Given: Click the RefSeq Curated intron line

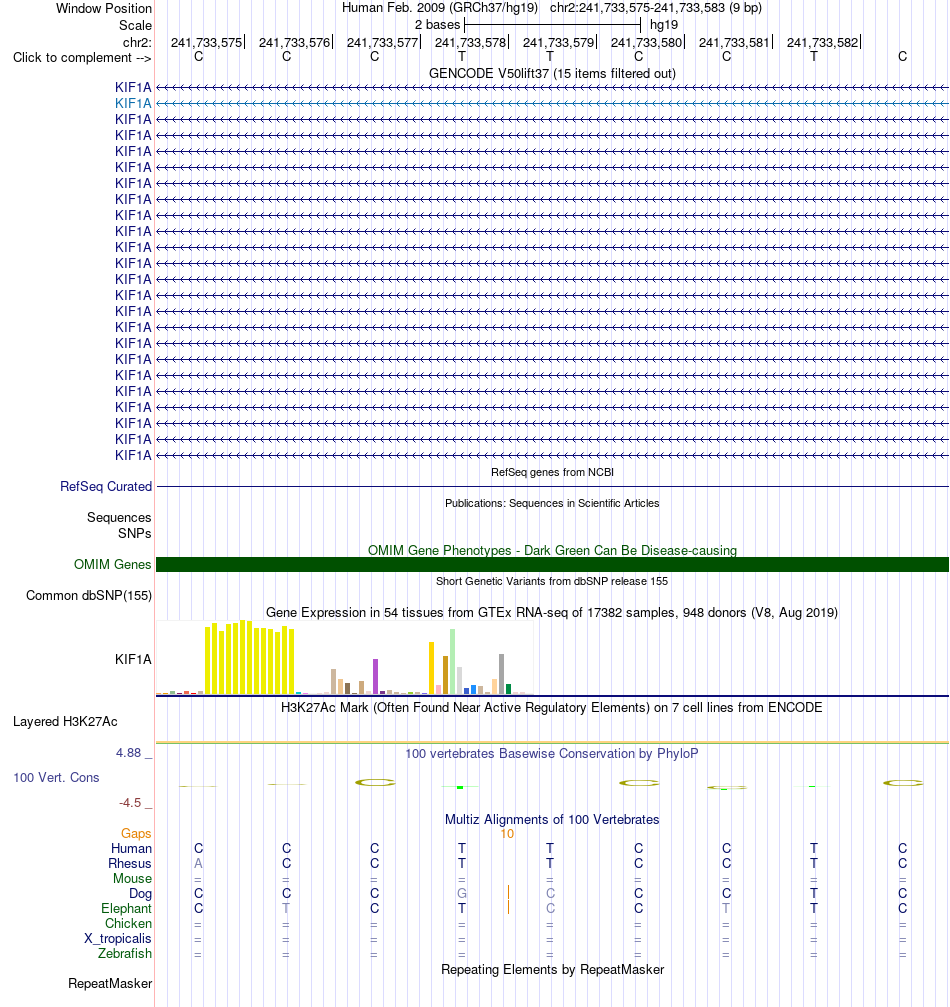Looking at the screenshot, I should [x=552, y=487].
